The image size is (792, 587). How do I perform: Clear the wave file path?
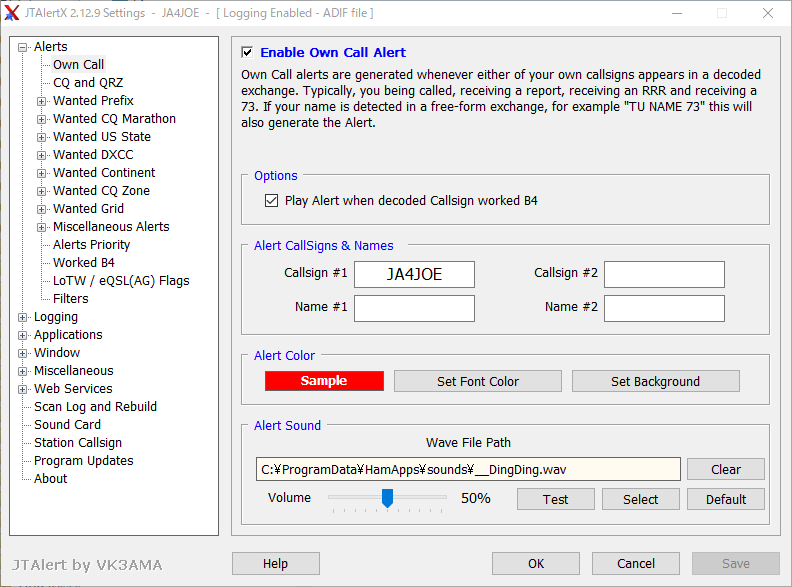coord(726,469)
